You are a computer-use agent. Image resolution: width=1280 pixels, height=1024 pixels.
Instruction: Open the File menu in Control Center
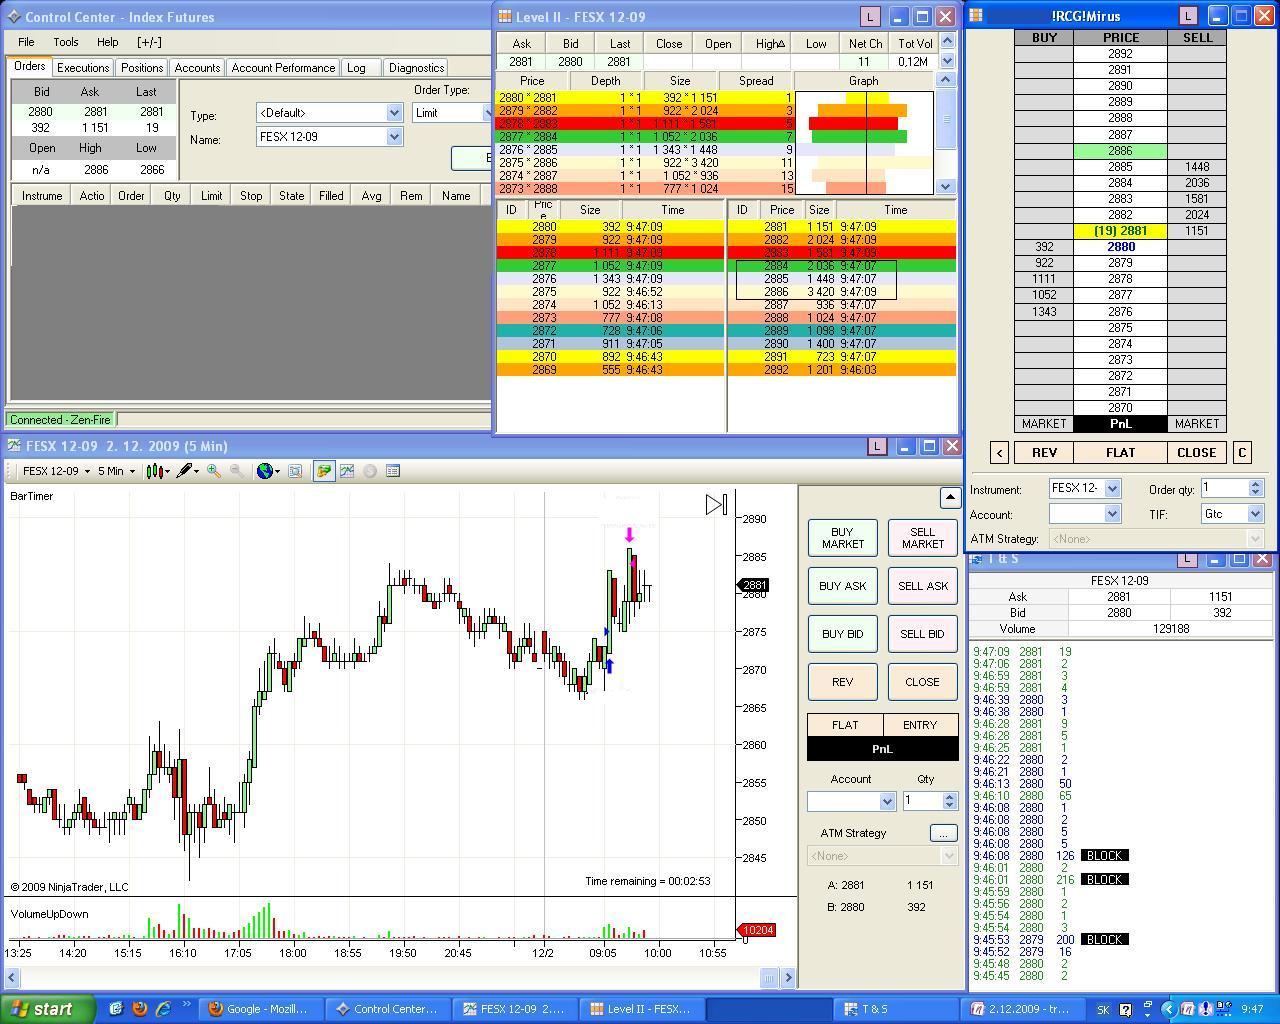[x=26, y=42]
